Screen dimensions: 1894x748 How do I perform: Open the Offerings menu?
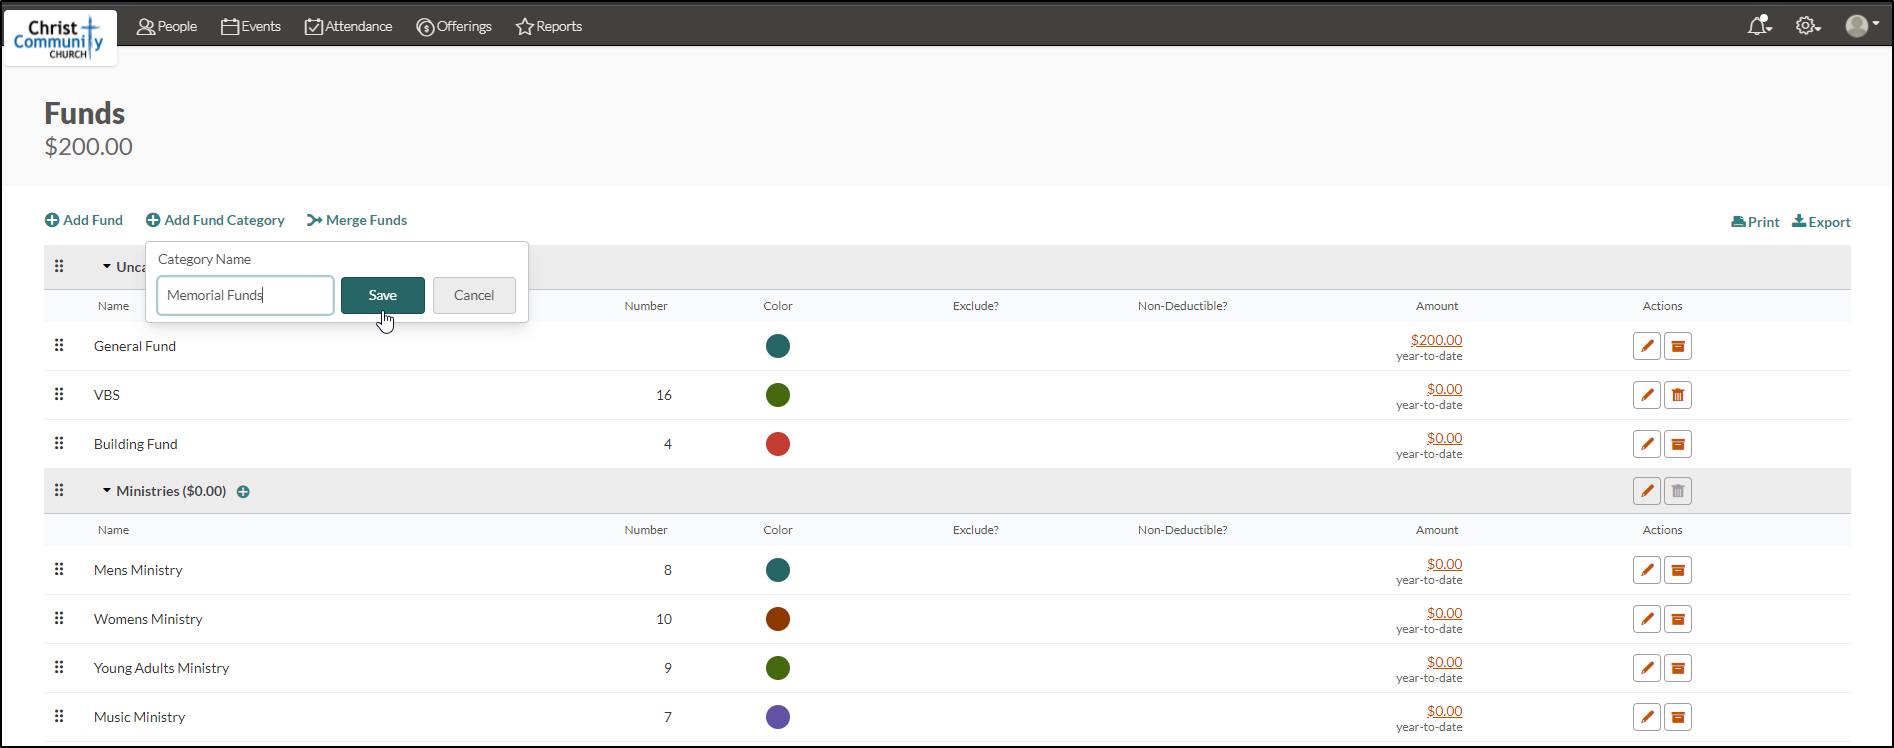pos(454,26)
